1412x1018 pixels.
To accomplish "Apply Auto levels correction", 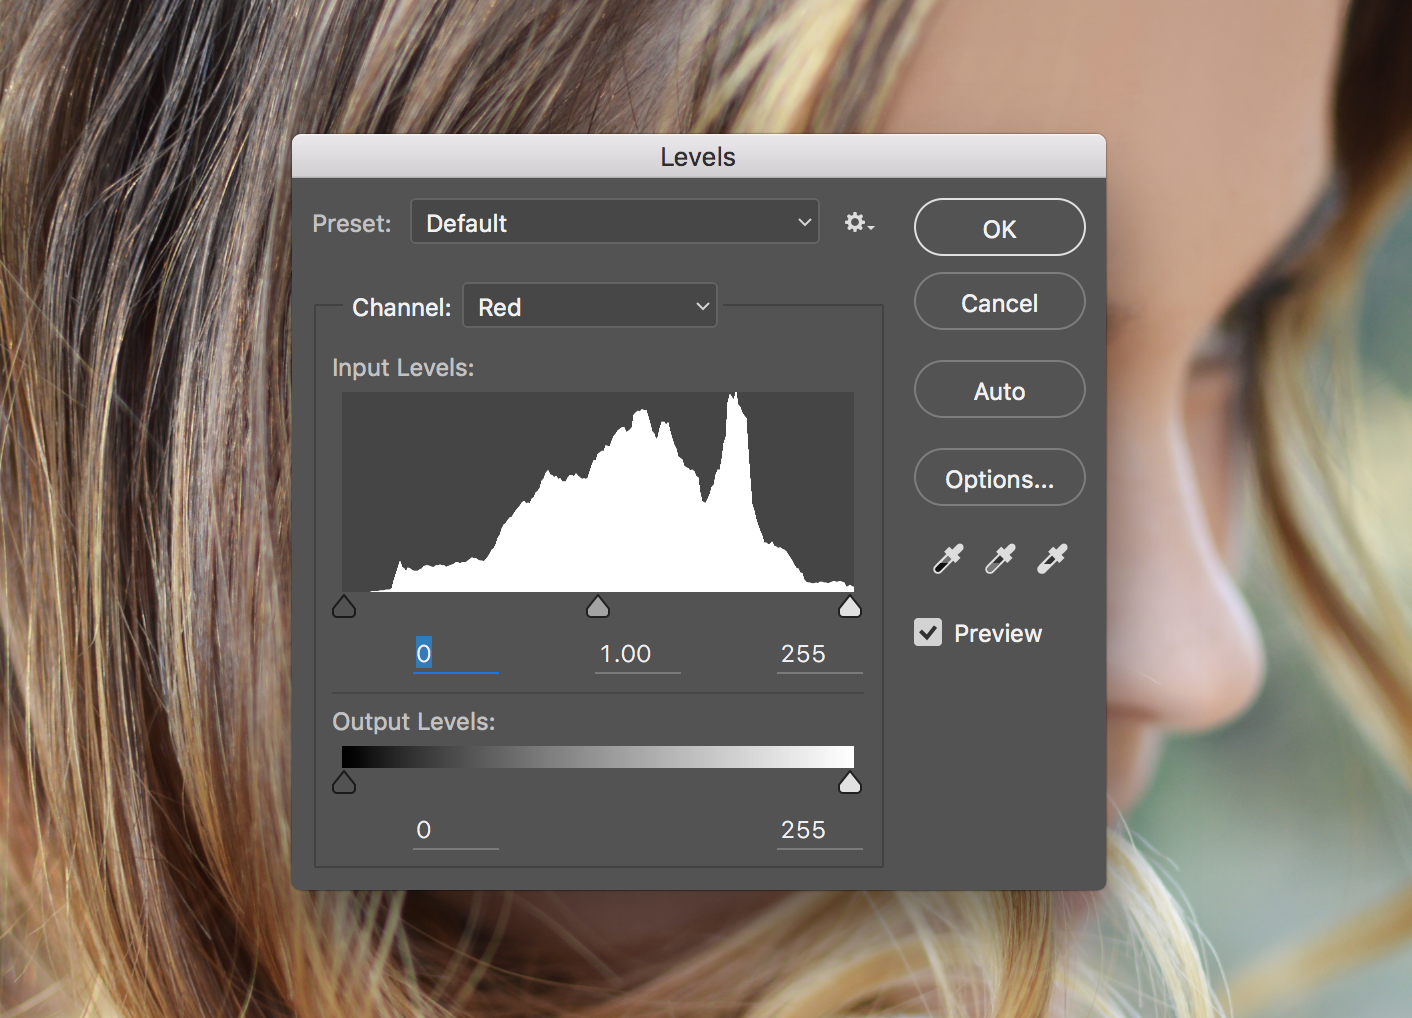I will point(1000,390).
